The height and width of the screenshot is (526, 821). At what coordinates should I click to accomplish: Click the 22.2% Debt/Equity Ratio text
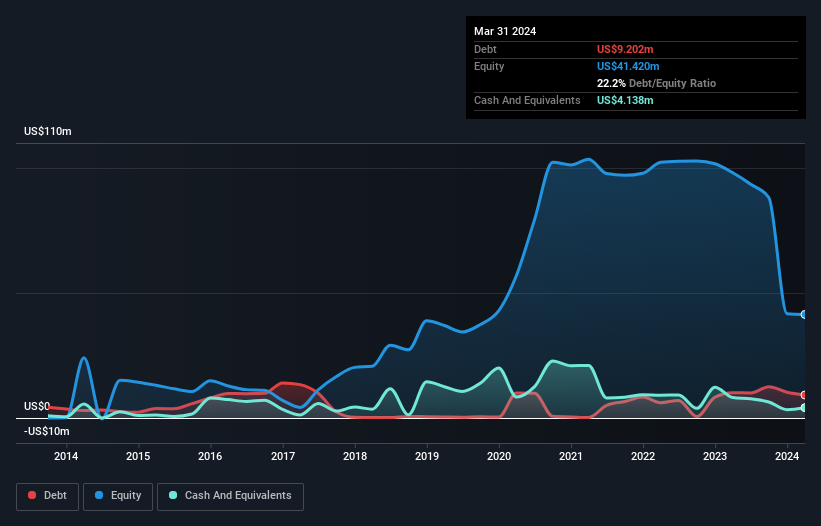coord(656,83)
